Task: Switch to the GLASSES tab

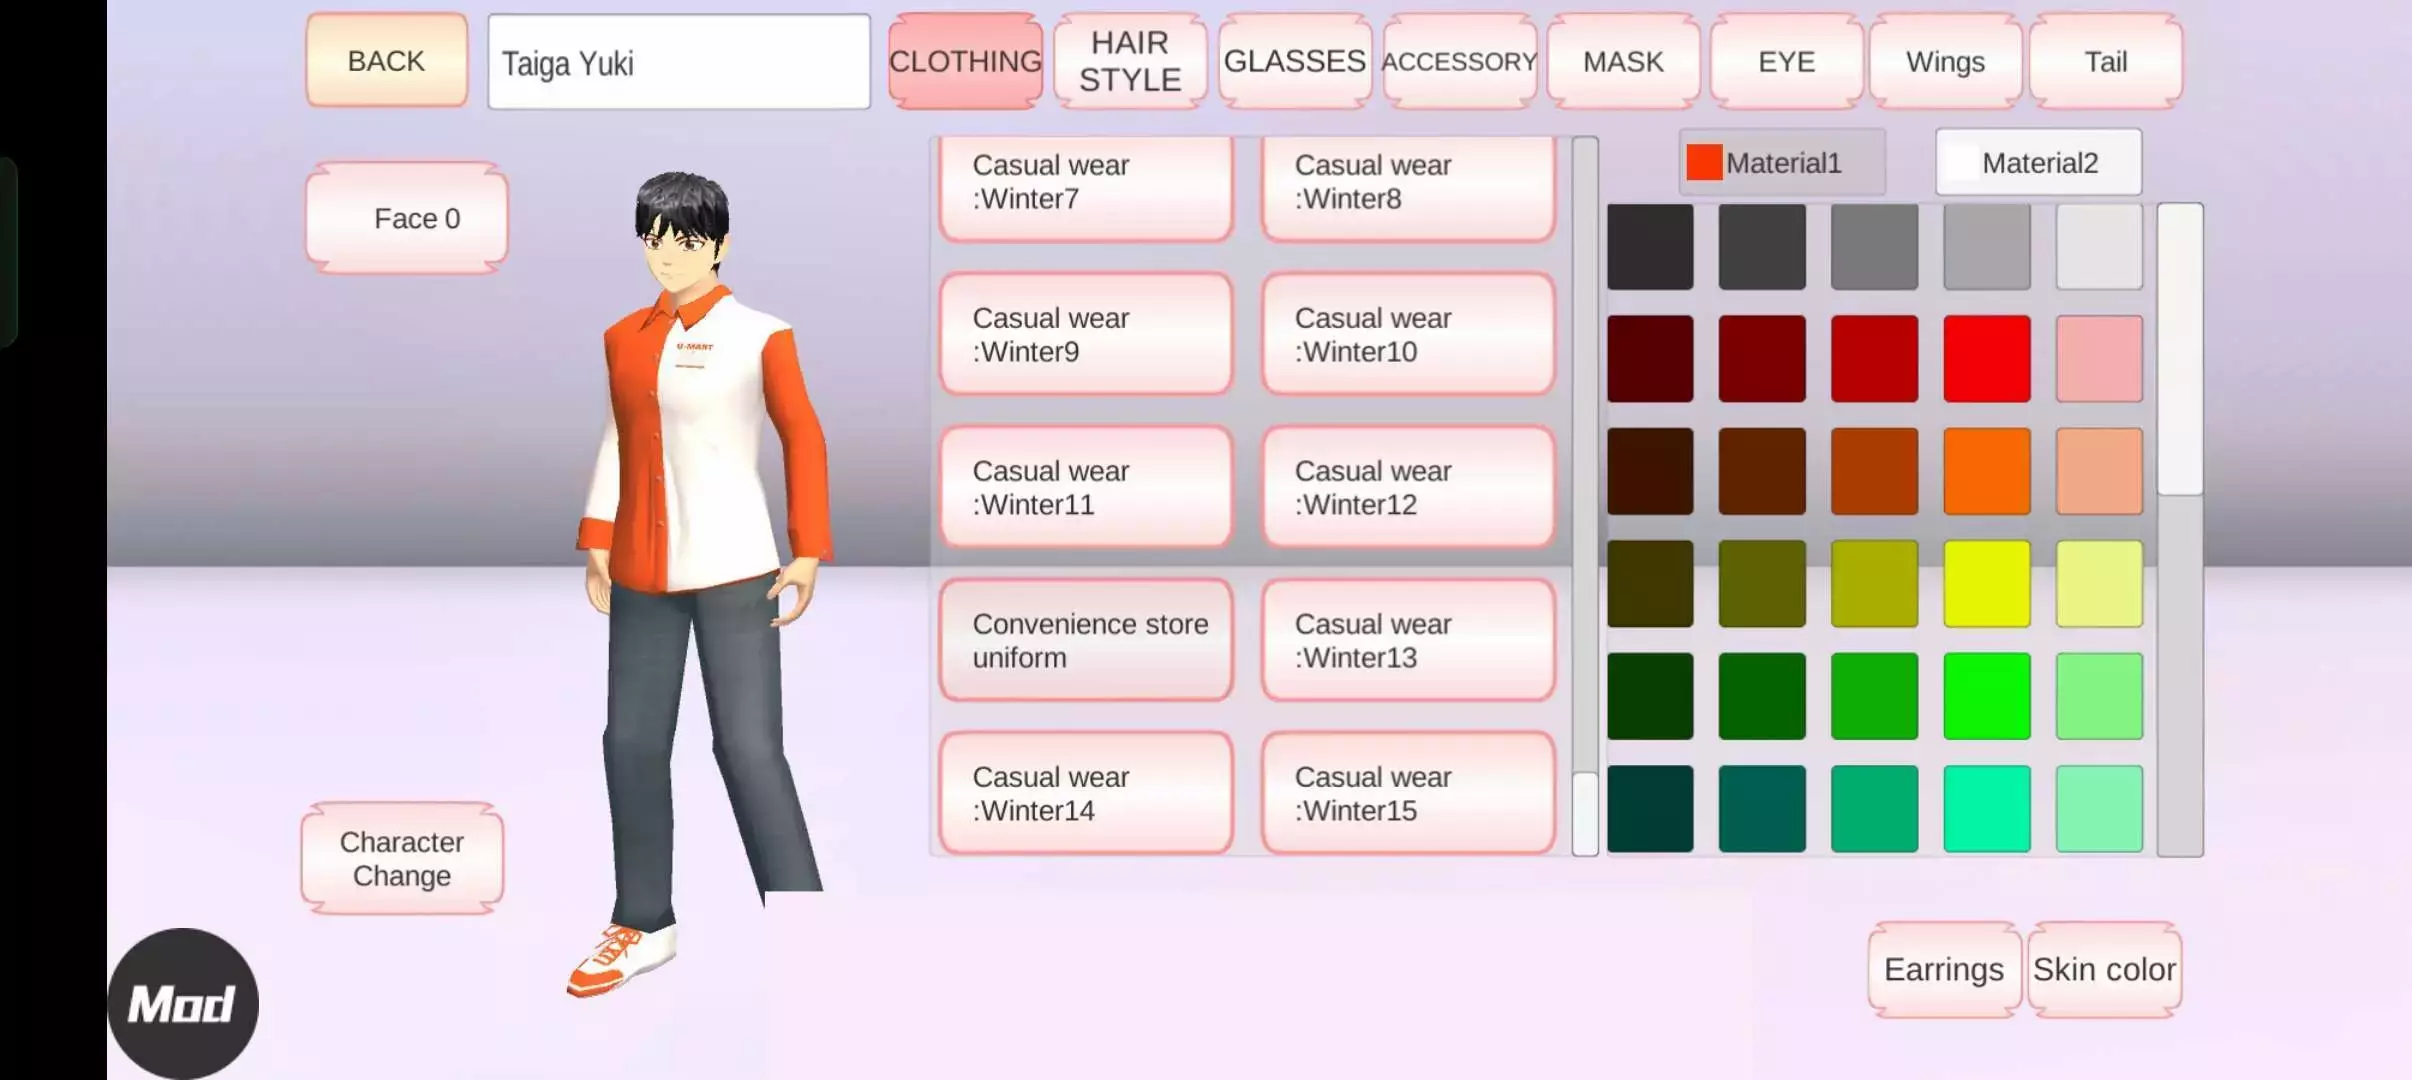Action: click(1294, 61)
